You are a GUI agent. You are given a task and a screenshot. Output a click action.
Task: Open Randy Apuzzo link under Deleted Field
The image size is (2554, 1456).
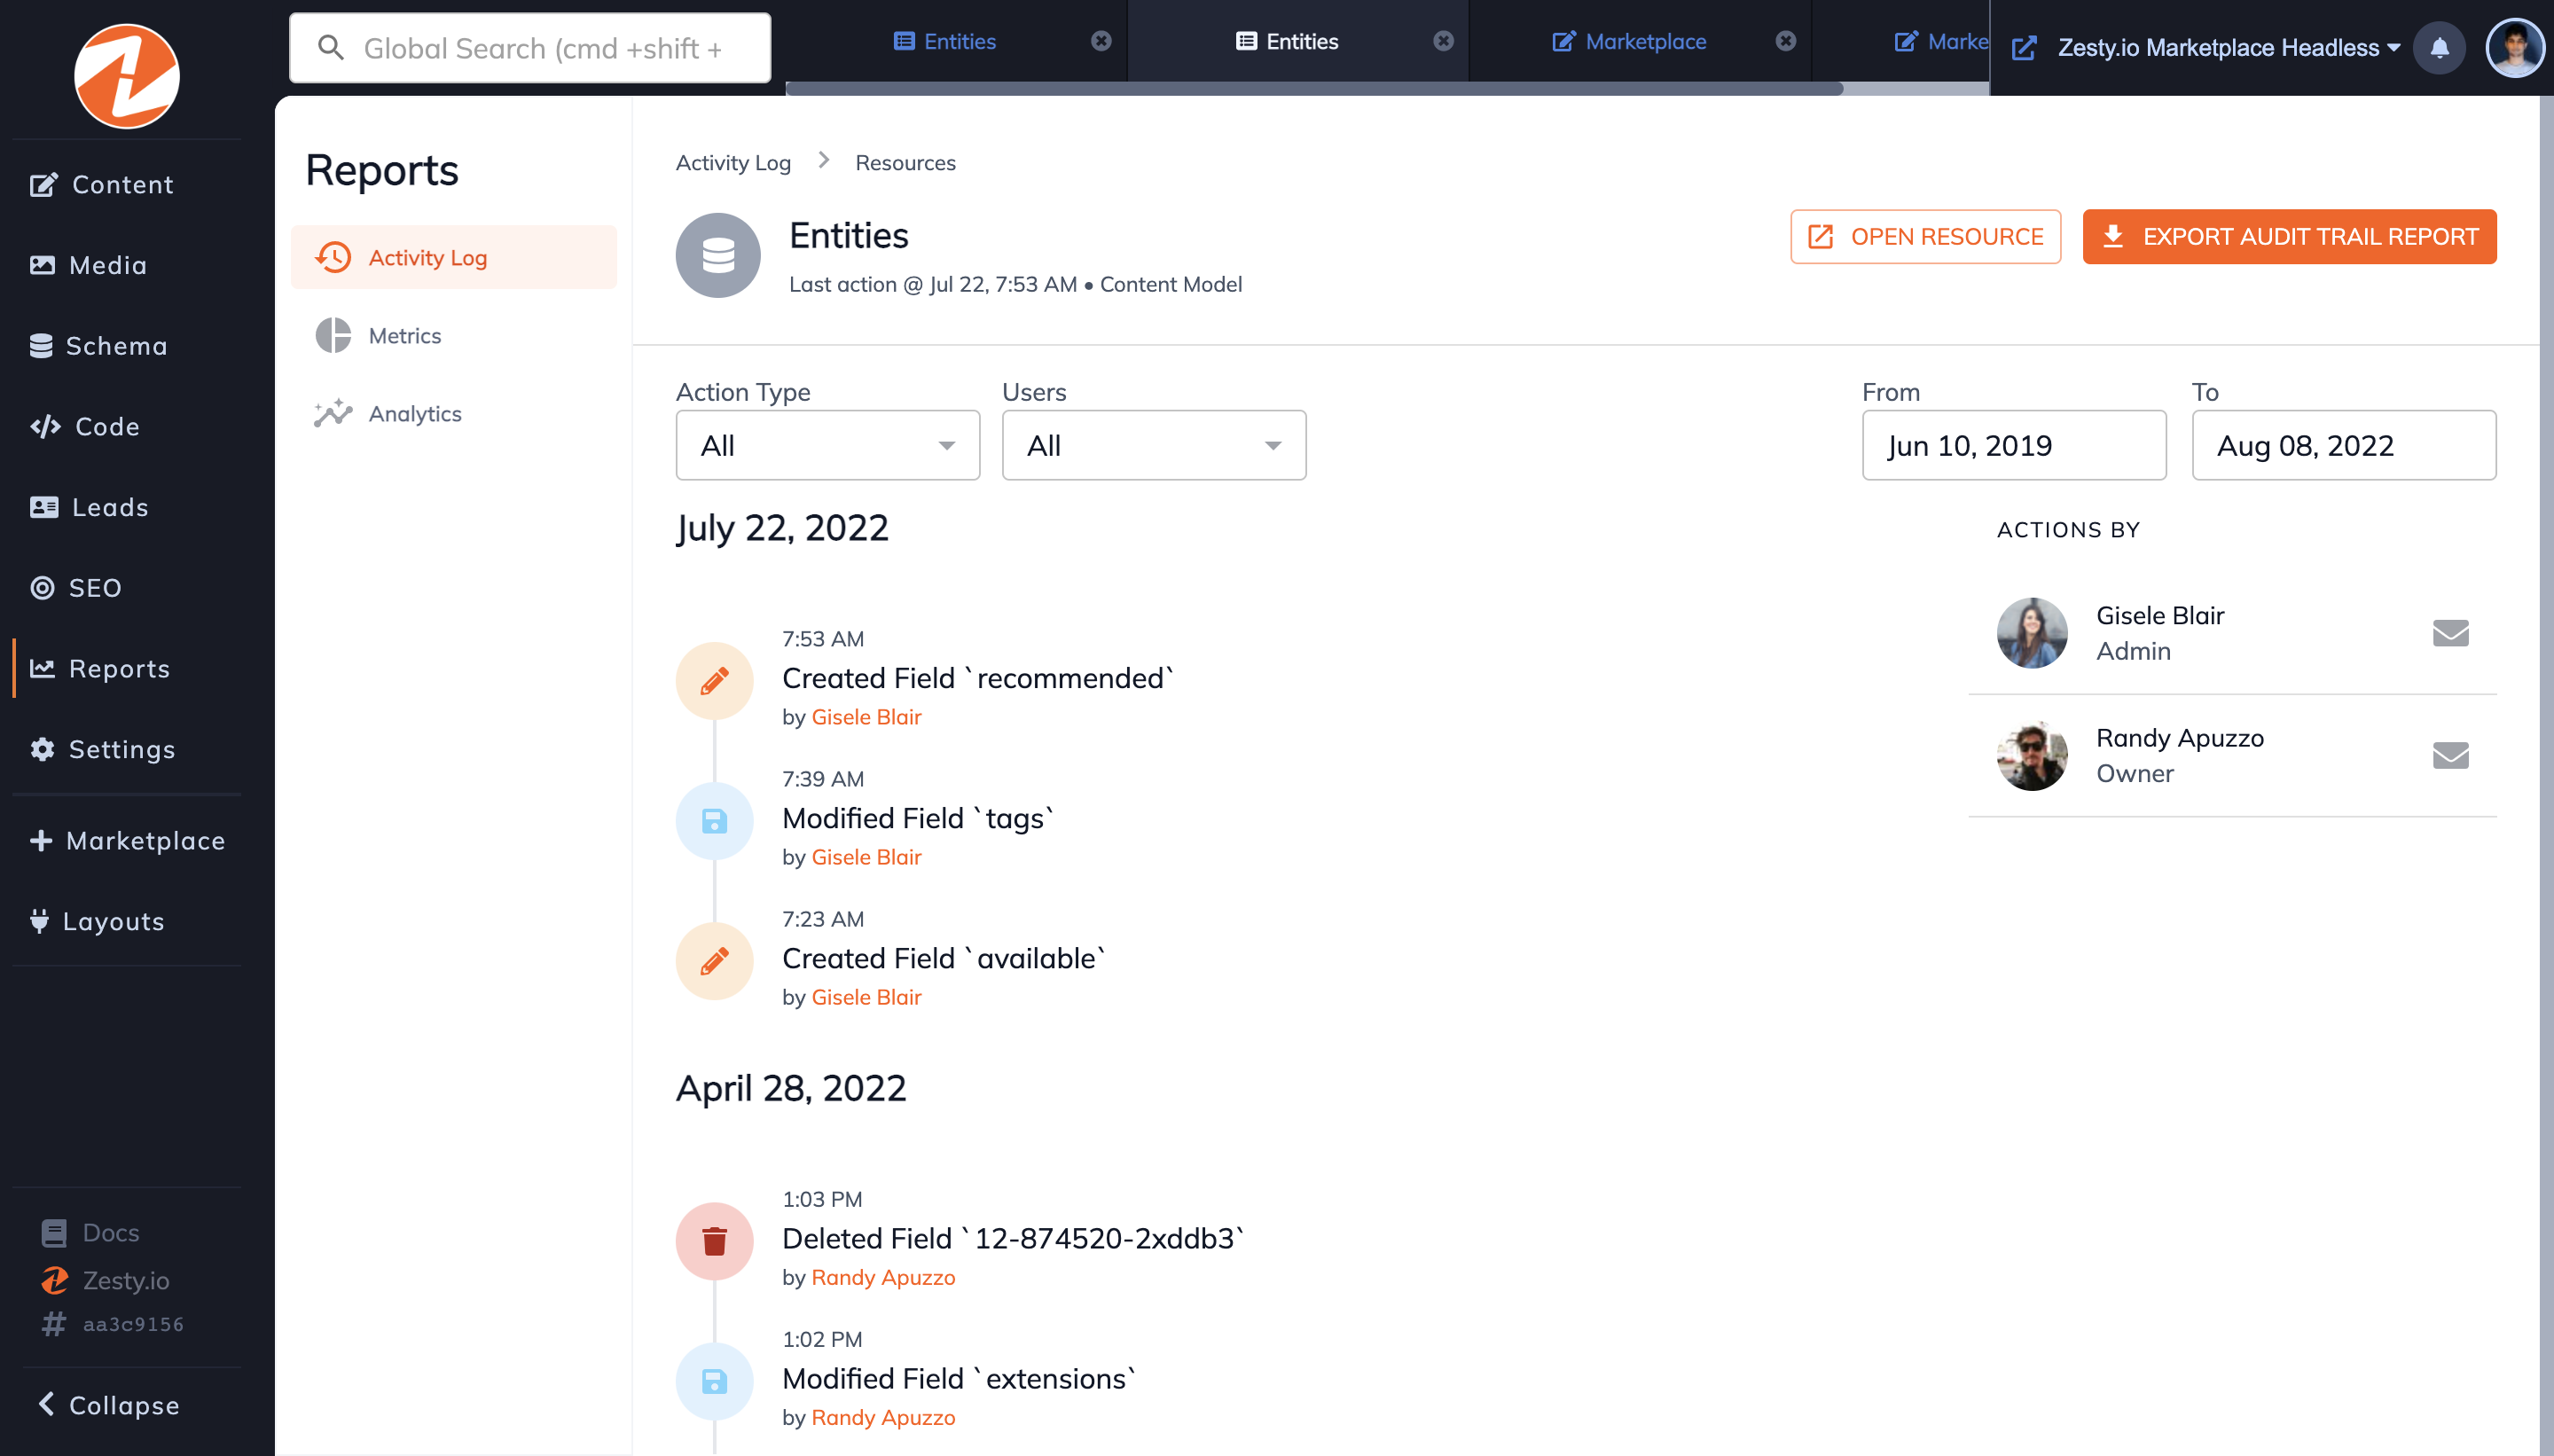coord(883,1277)
